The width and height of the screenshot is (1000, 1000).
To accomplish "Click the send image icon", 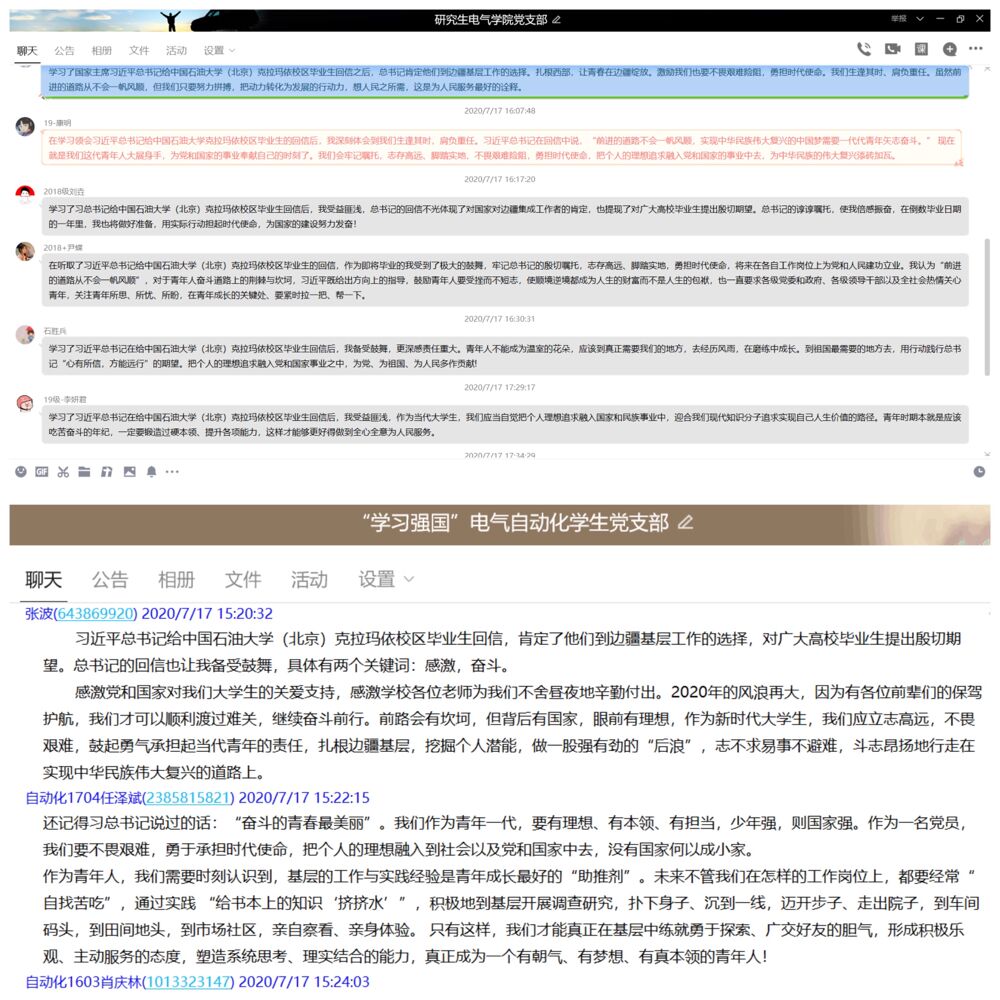I will (x=129, y=471).
